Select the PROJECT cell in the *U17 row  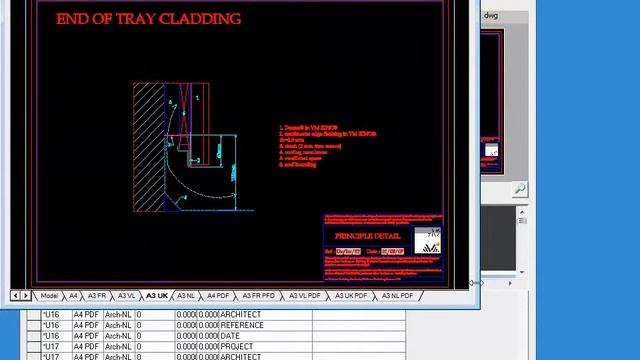tap(266, 347)
